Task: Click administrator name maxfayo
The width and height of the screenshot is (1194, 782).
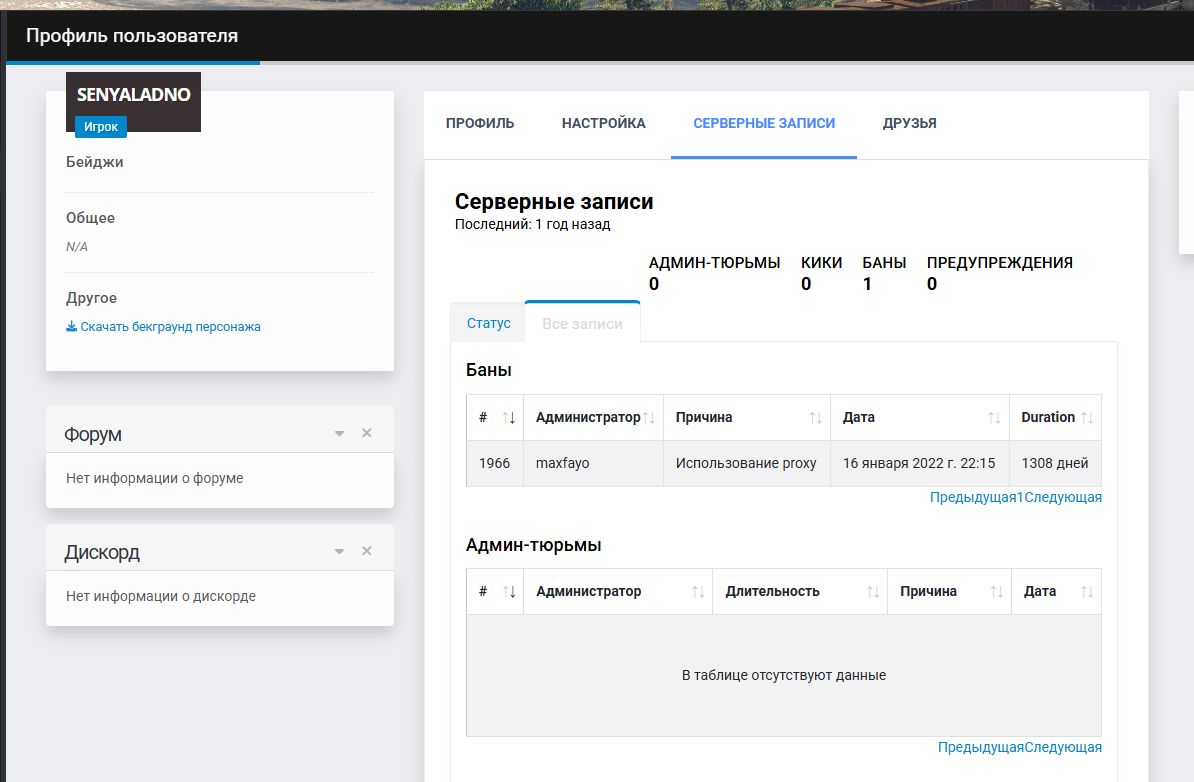Action: 563,463
